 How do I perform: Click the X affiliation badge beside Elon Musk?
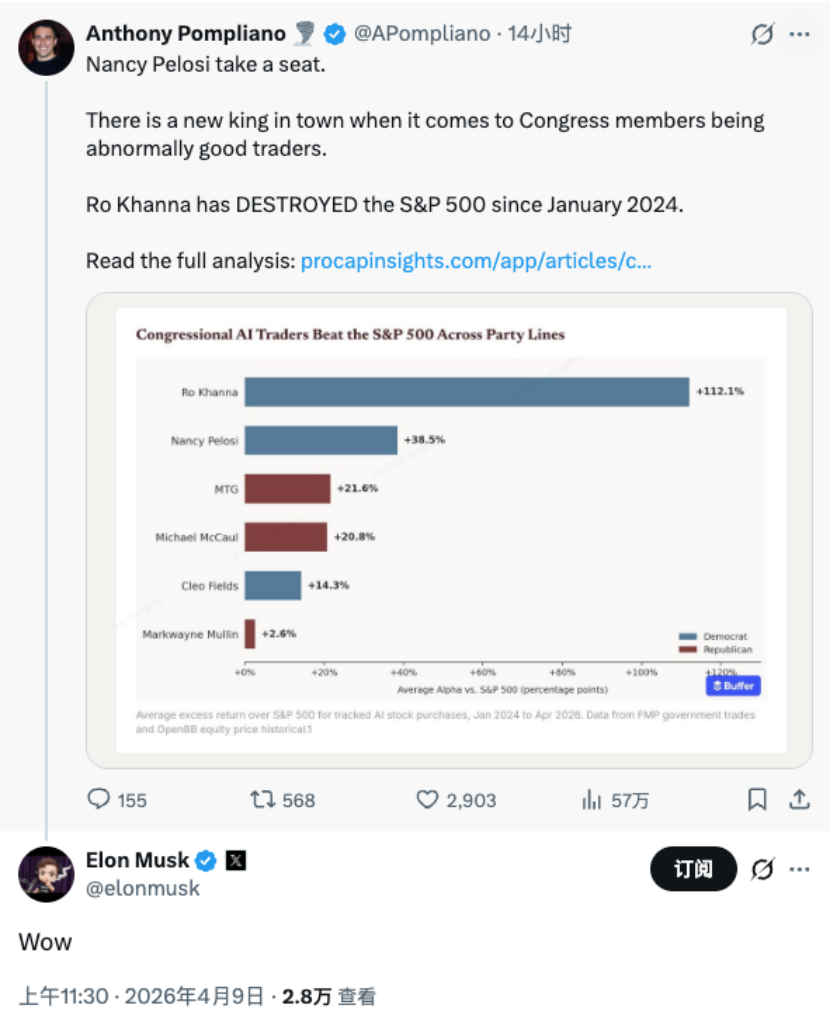click(x=236, y=860)
